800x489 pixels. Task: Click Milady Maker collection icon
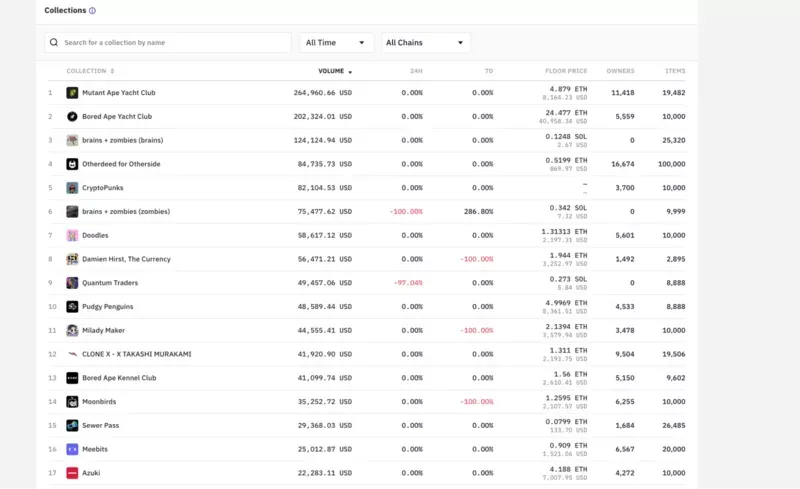tap(72, 330)
